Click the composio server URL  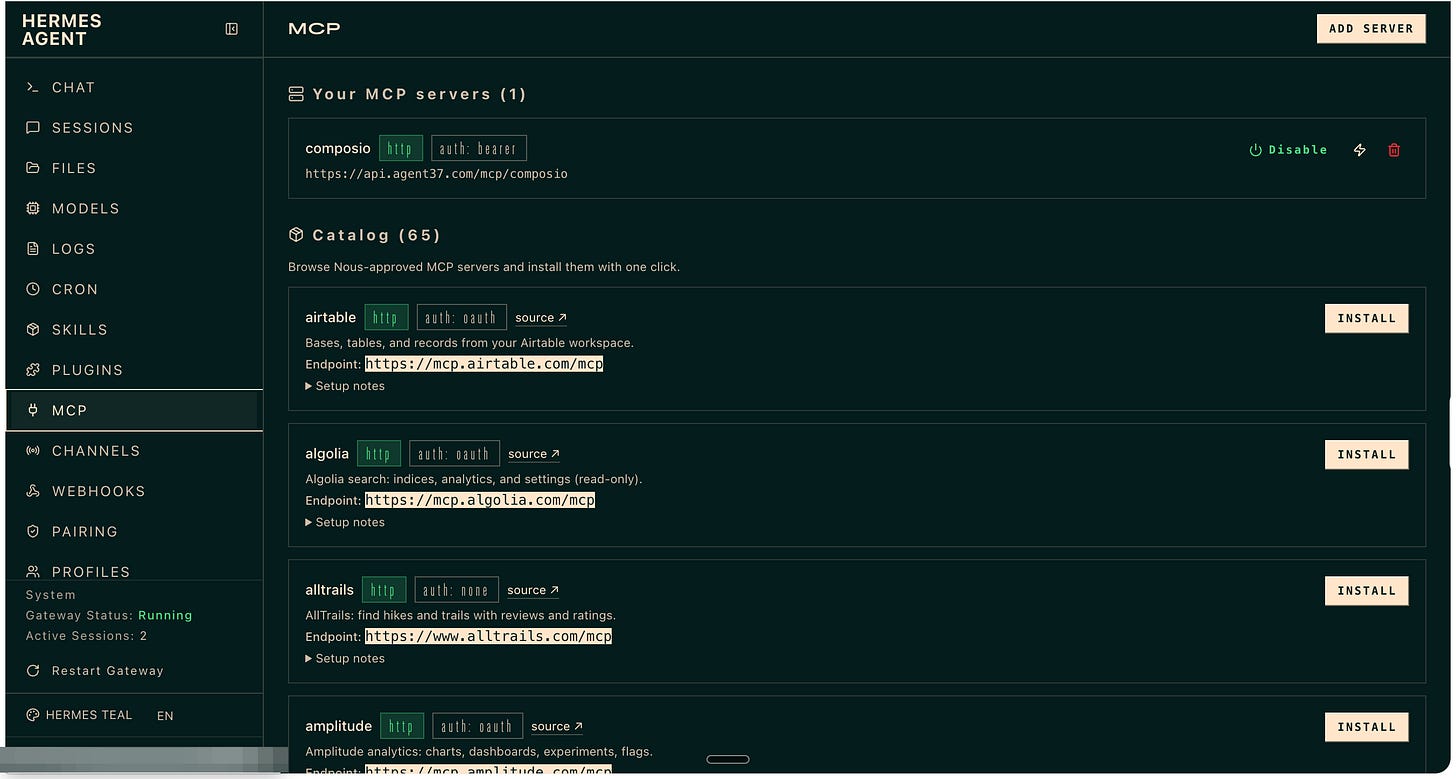point(436,174)
